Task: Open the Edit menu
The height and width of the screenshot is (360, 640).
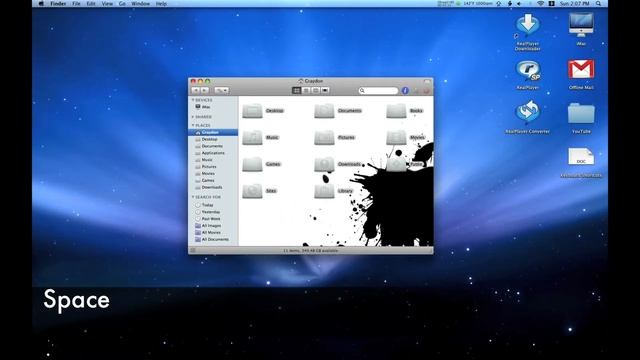Action: pos(91,4)
